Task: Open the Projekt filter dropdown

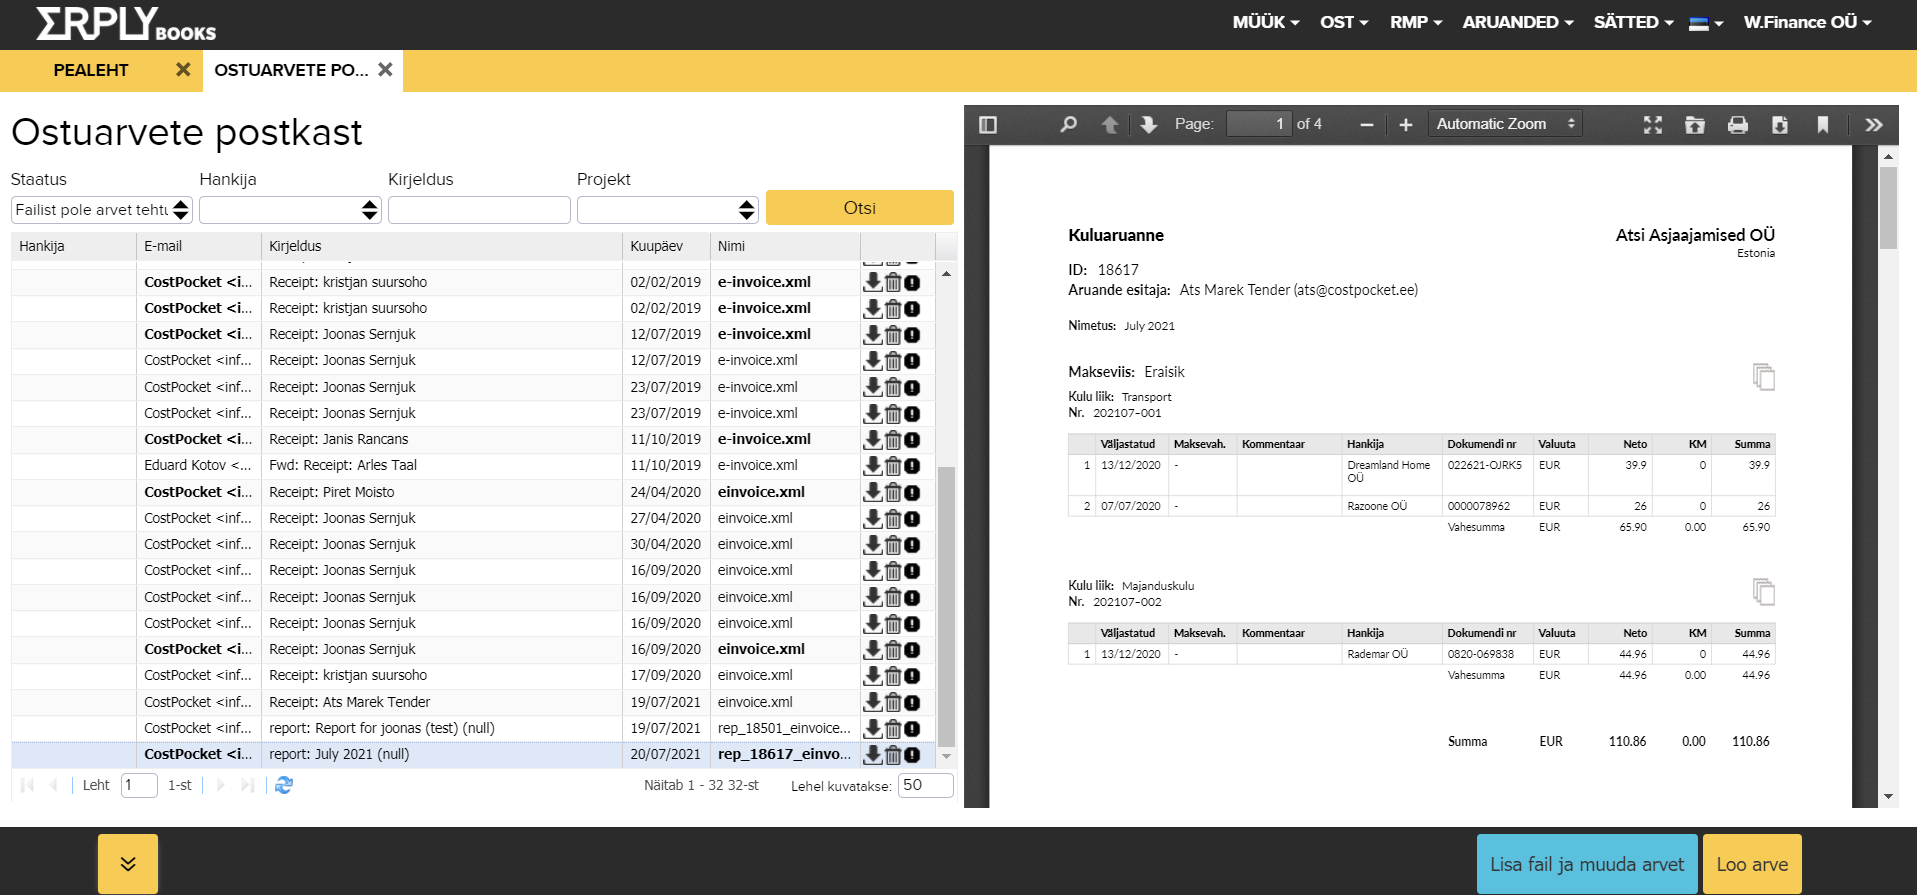Action: coord(668,210)
